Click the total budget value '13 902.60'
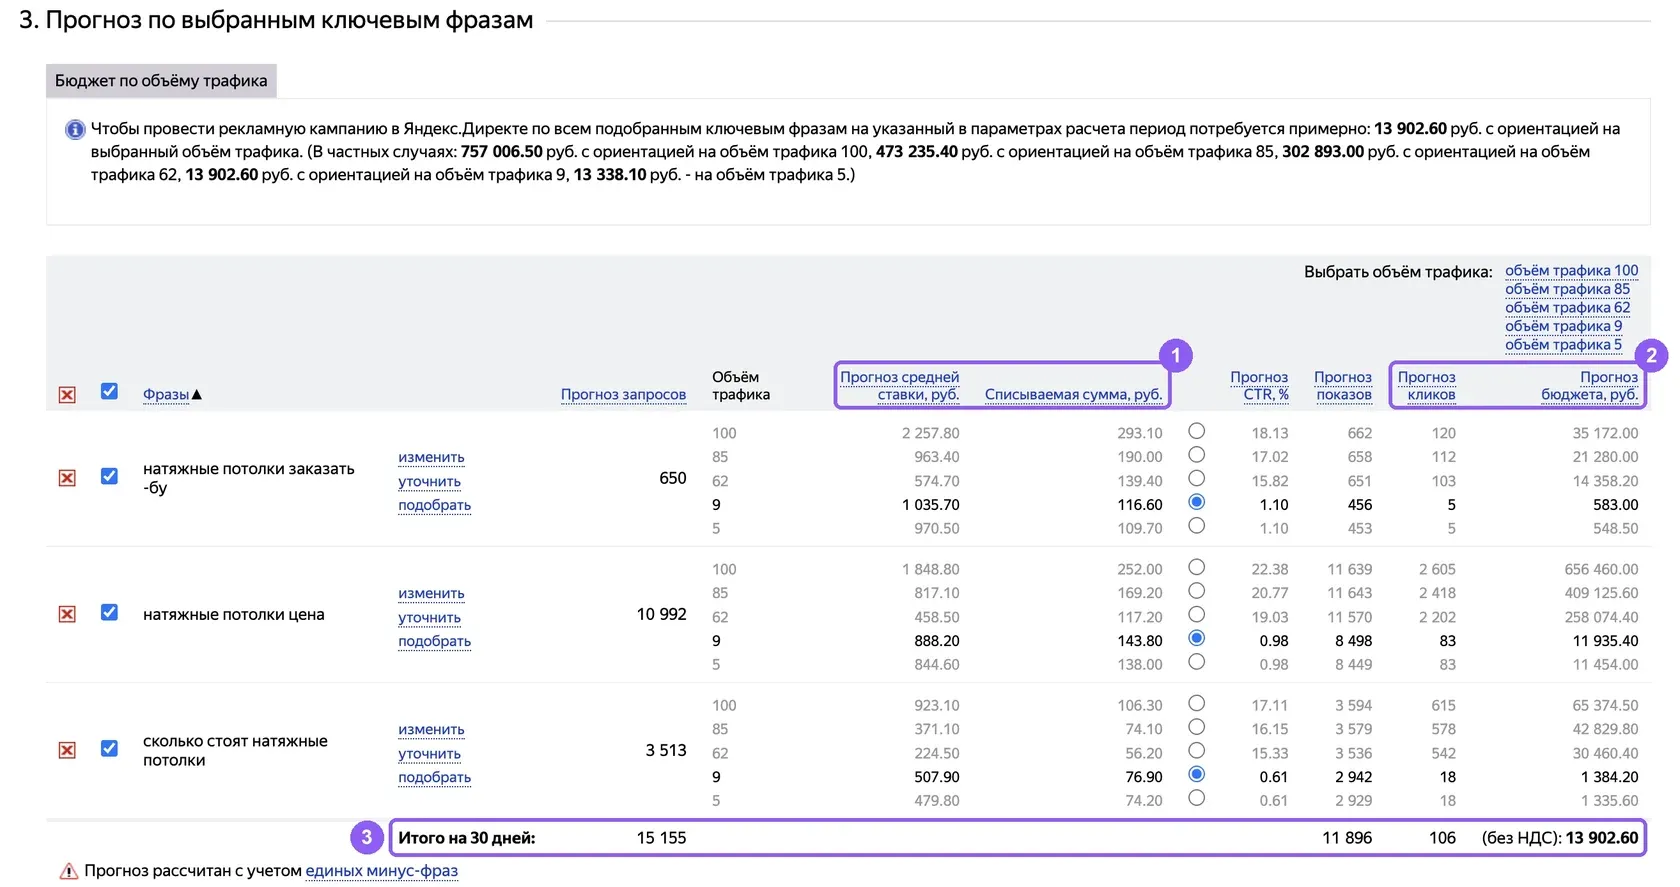Screen dimensions: 1680x887 coord(1602,838)
